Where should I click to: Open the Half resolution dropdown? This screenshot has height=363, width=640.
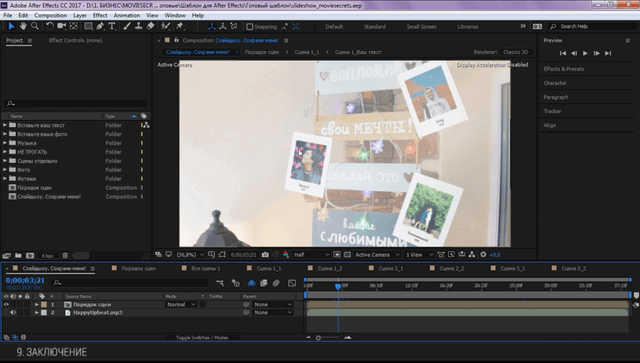311,254
